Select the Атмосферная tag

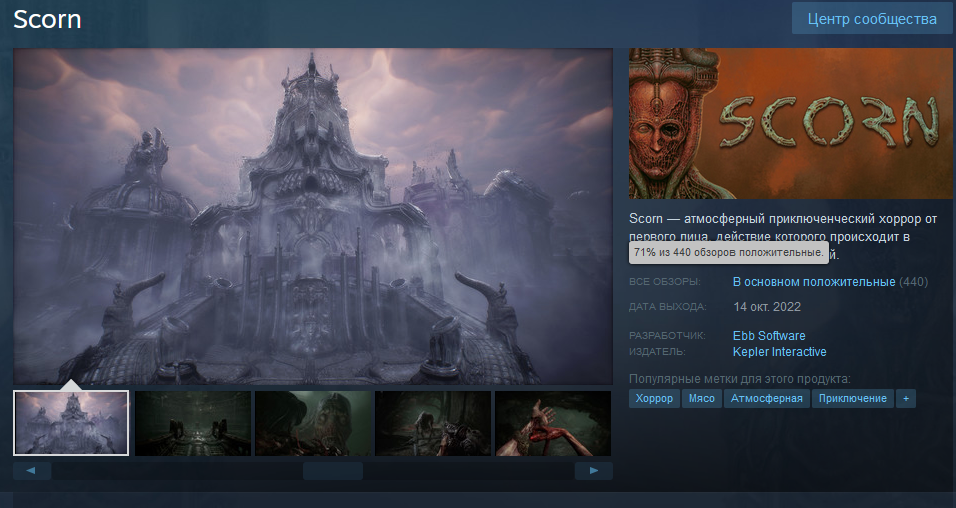tap(766, 398)
